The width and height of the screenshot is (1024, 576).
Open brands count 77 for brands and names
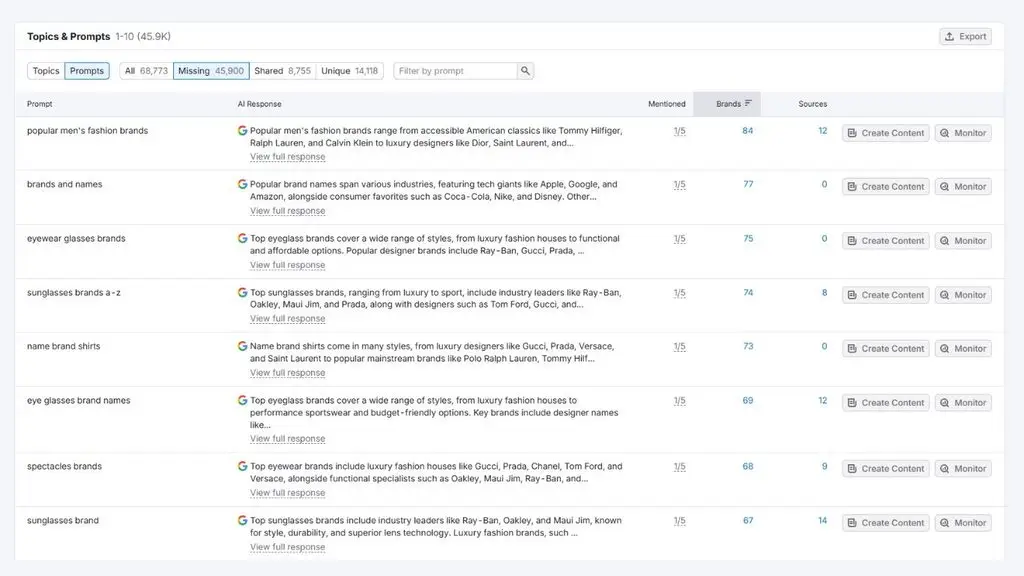[748, 184]
